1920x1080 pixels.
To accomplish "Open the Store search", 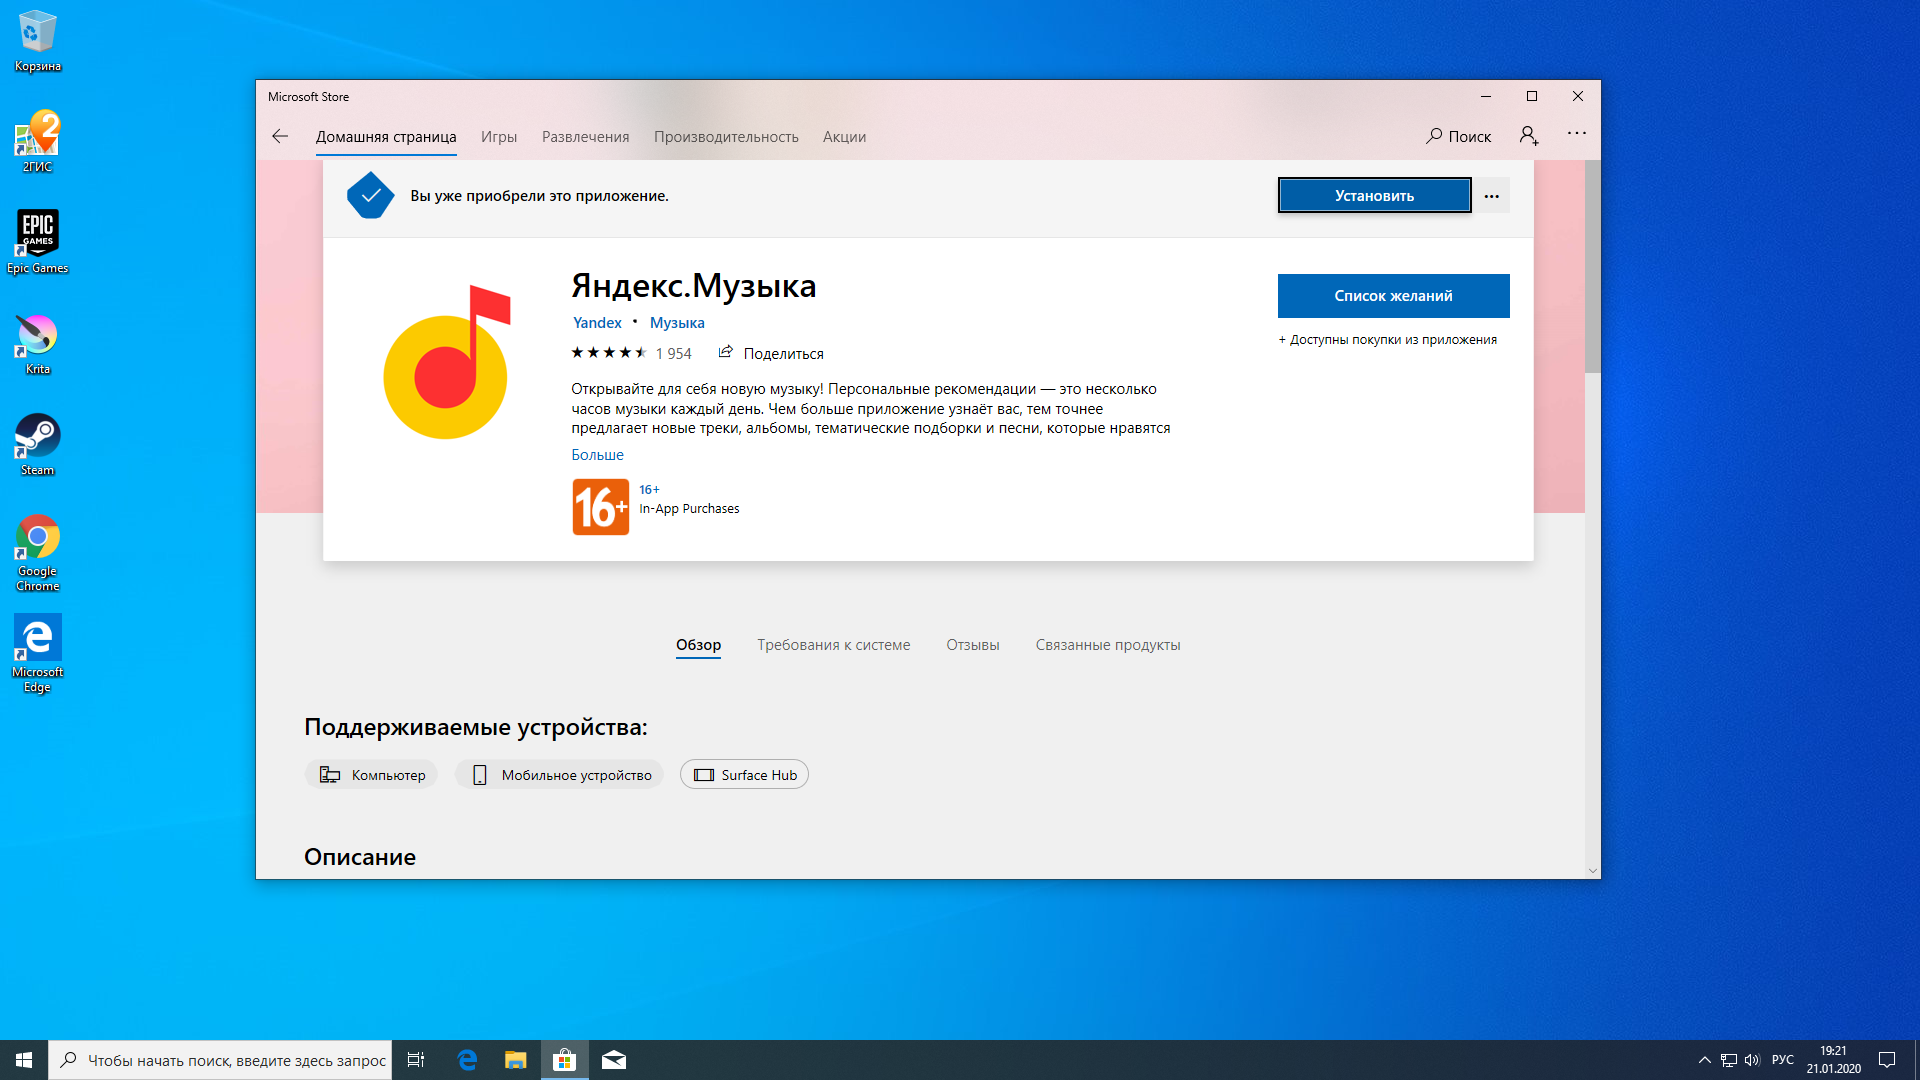I will tap(1458, 136).
